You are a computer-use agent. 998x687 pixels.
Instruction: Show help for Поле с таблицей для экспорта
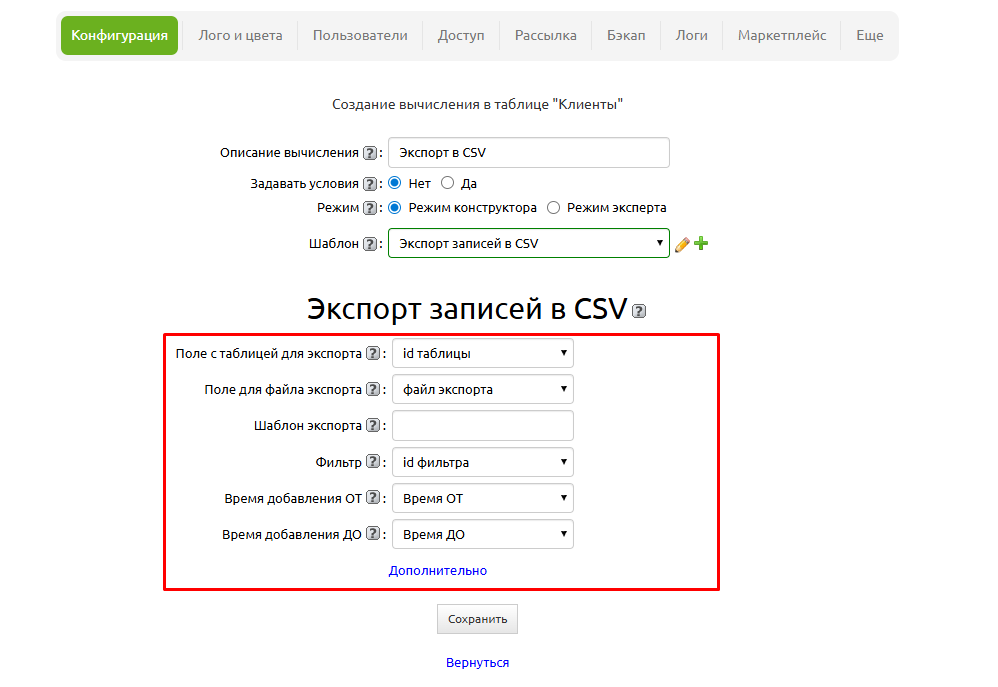pos(373,353)
